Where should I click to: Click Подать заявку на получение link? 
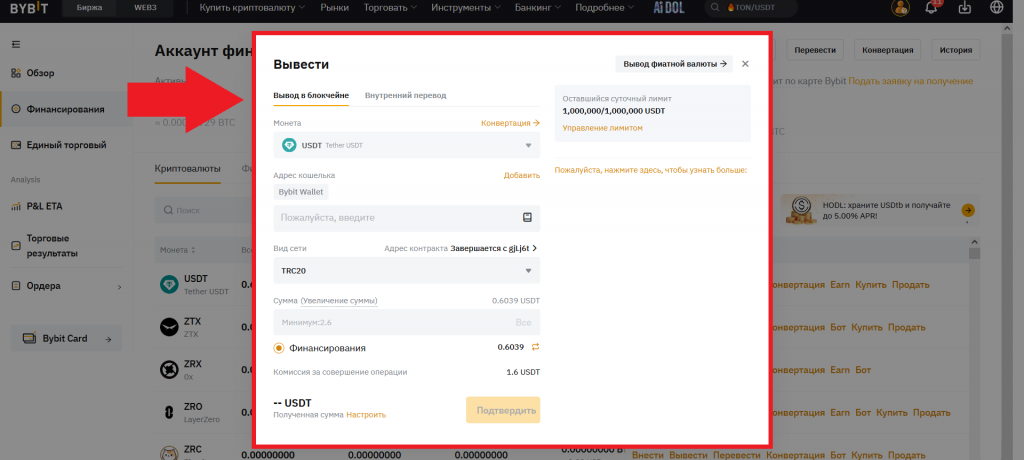910,81
